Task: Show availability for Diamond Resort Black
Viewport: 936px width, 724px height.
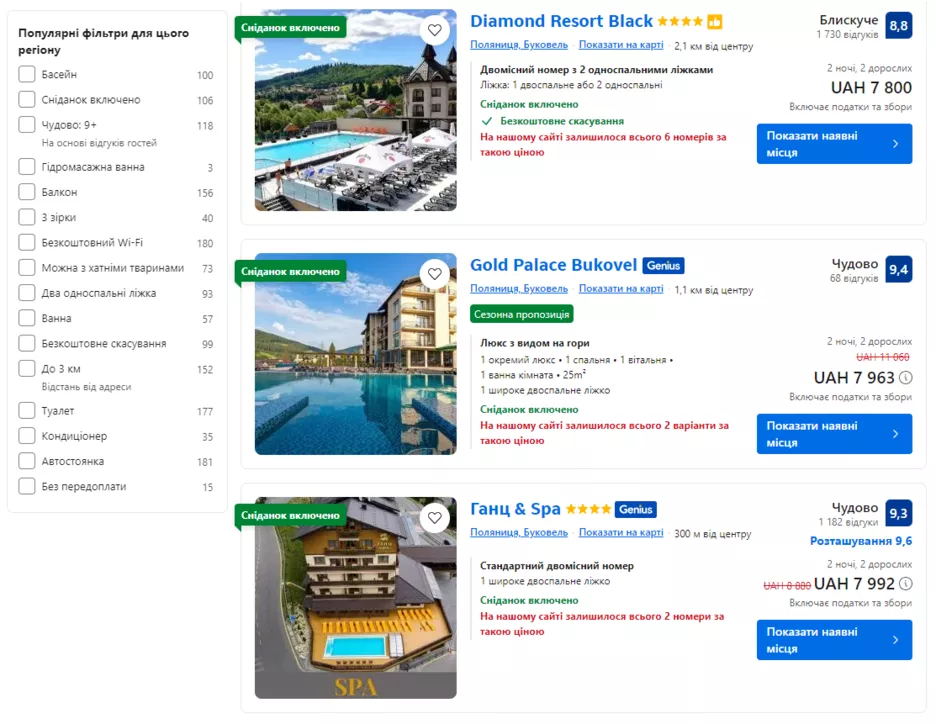Action: tap(834, 144)
